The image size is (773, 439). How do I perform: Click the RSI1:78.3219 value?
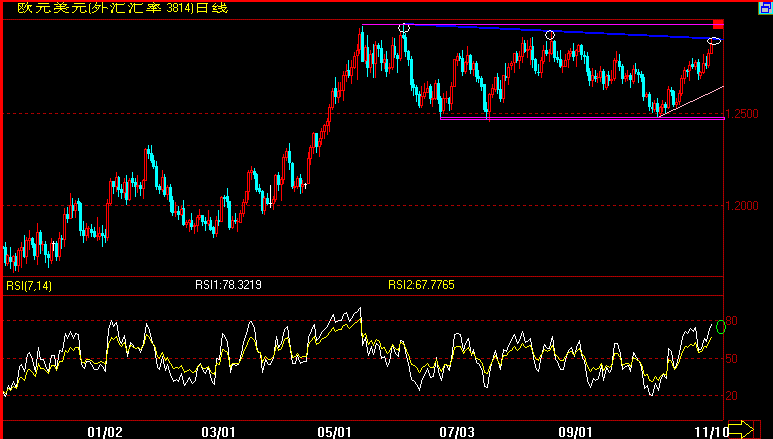click(x=228, y=285)
